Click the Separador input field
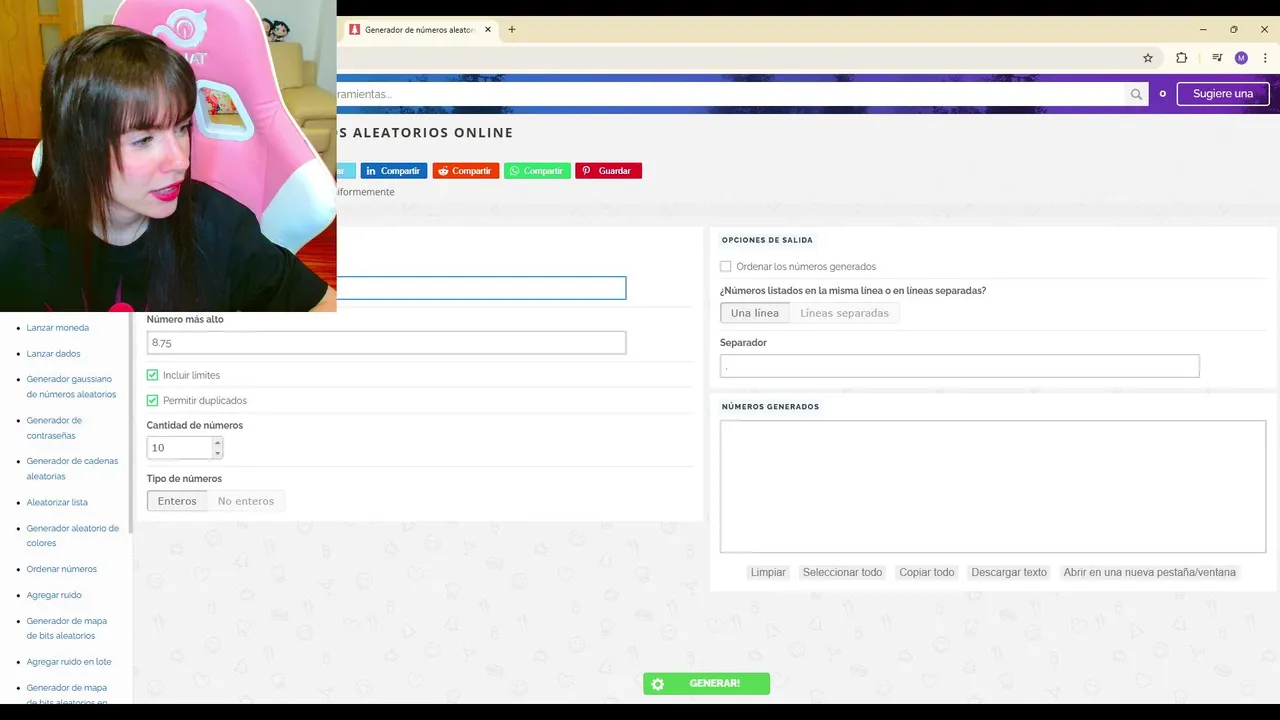Image resolution: width=1280 pixels, height=720 pixels. click(959, 366)
